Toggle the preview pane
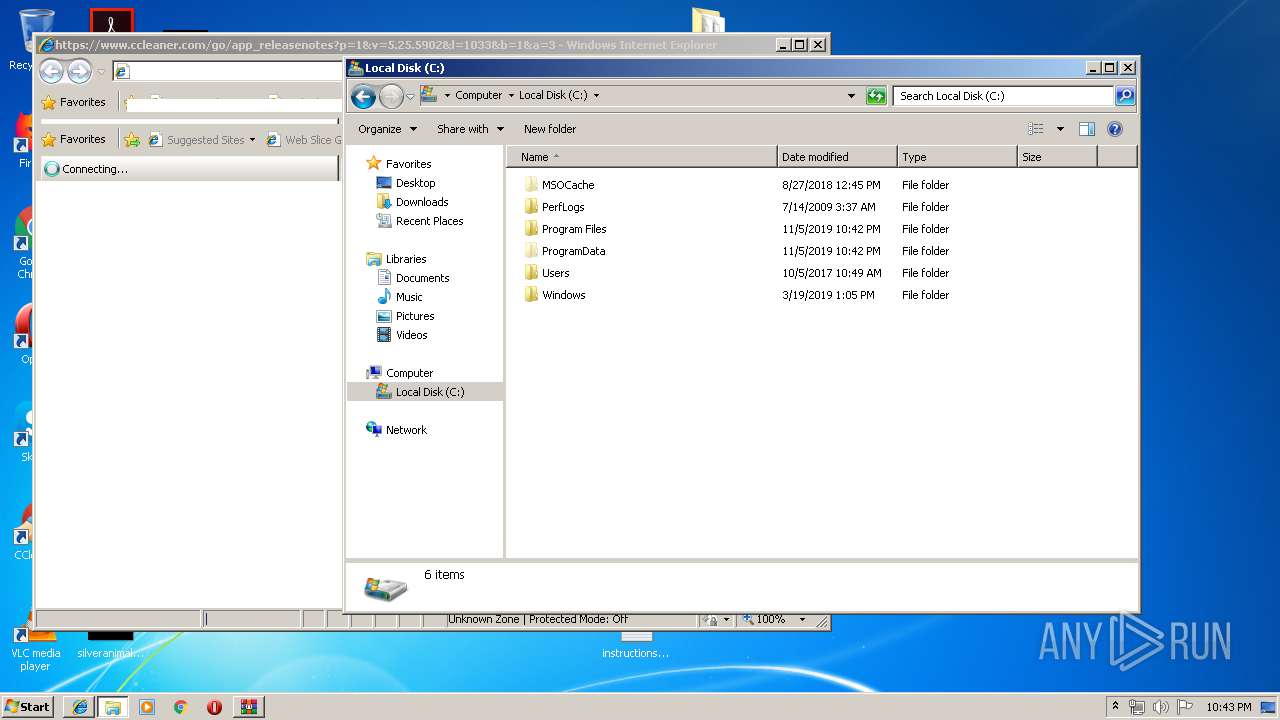Screen dimensions: 1280x720 tap(1087, 129)
